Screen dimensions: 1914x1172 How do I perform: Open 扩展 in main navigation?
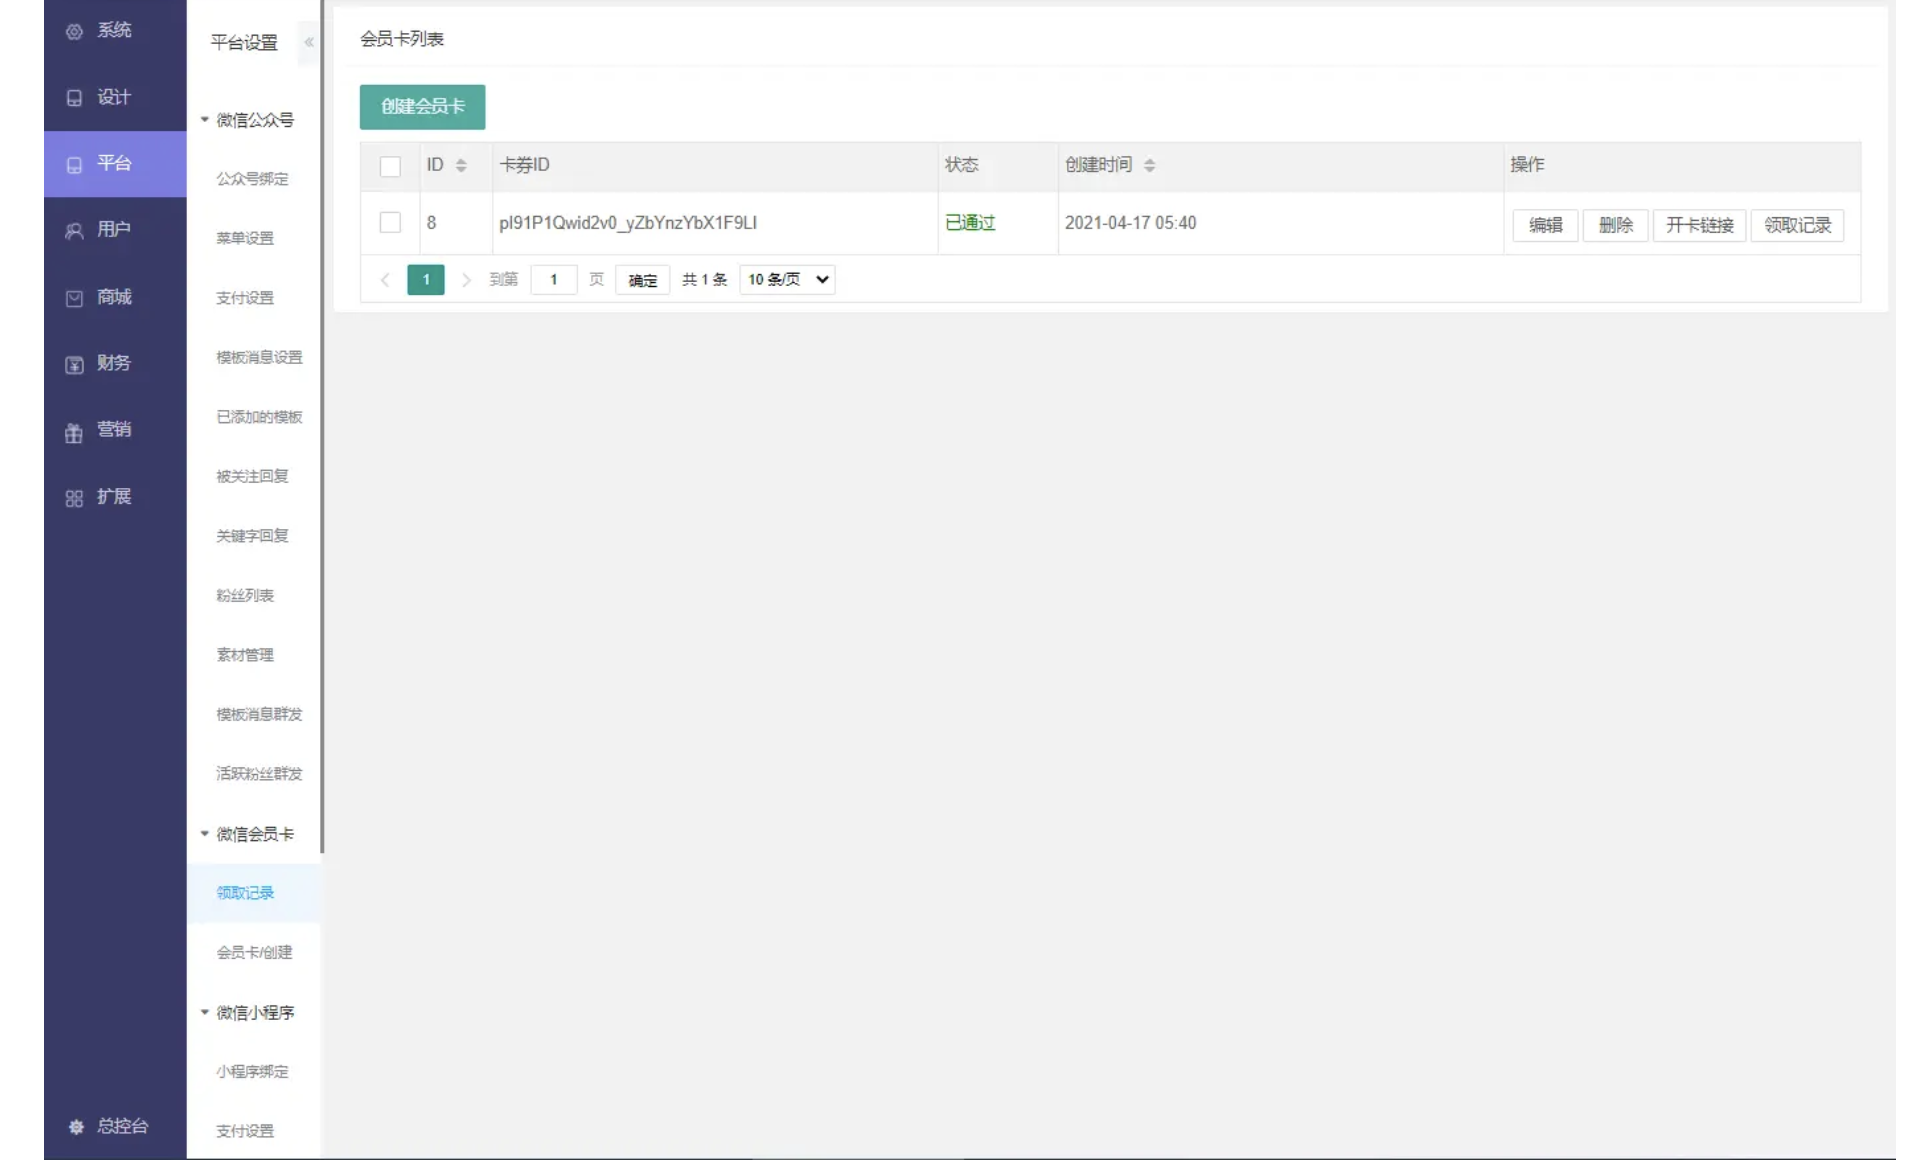point(114,497)
